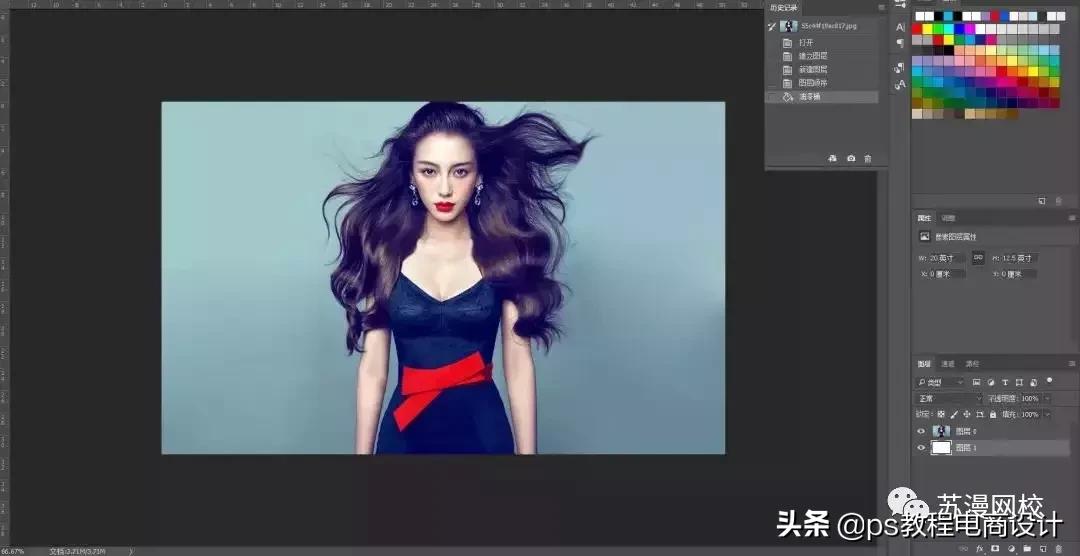Click the fill 100% field
This screenshot has width=1080, height=556.
[x=1030, y=415]
